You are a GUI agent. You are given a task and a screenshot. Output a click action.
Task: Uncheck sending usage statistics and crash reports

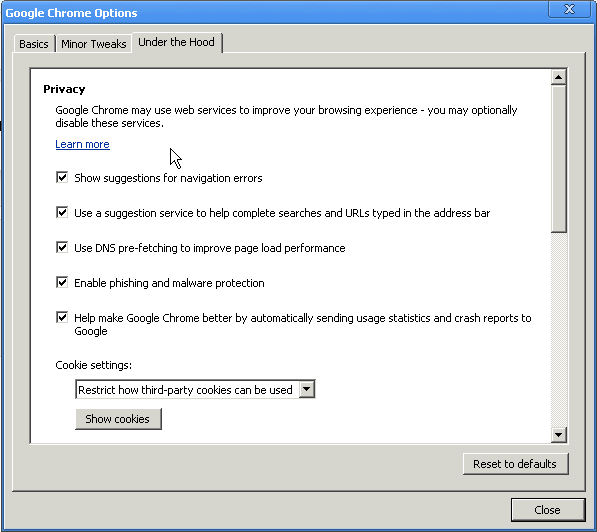click(x=62, y=318)
